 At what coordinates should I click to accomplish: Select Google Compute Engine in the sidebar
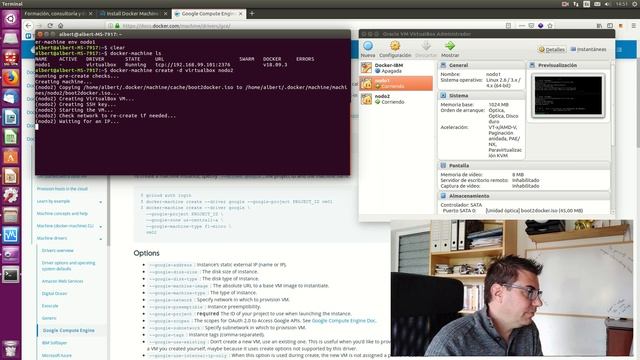tap(69, 330)
